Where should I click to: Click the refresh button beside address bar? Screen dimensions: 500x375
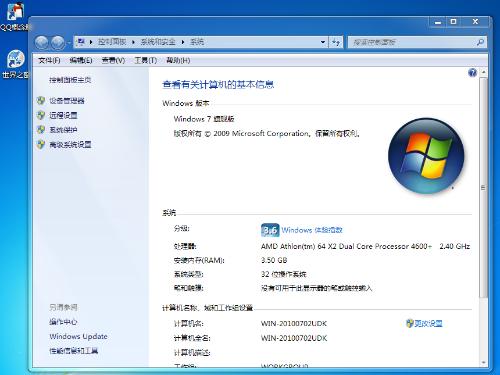pyautogui.click(x=336, y=42)
